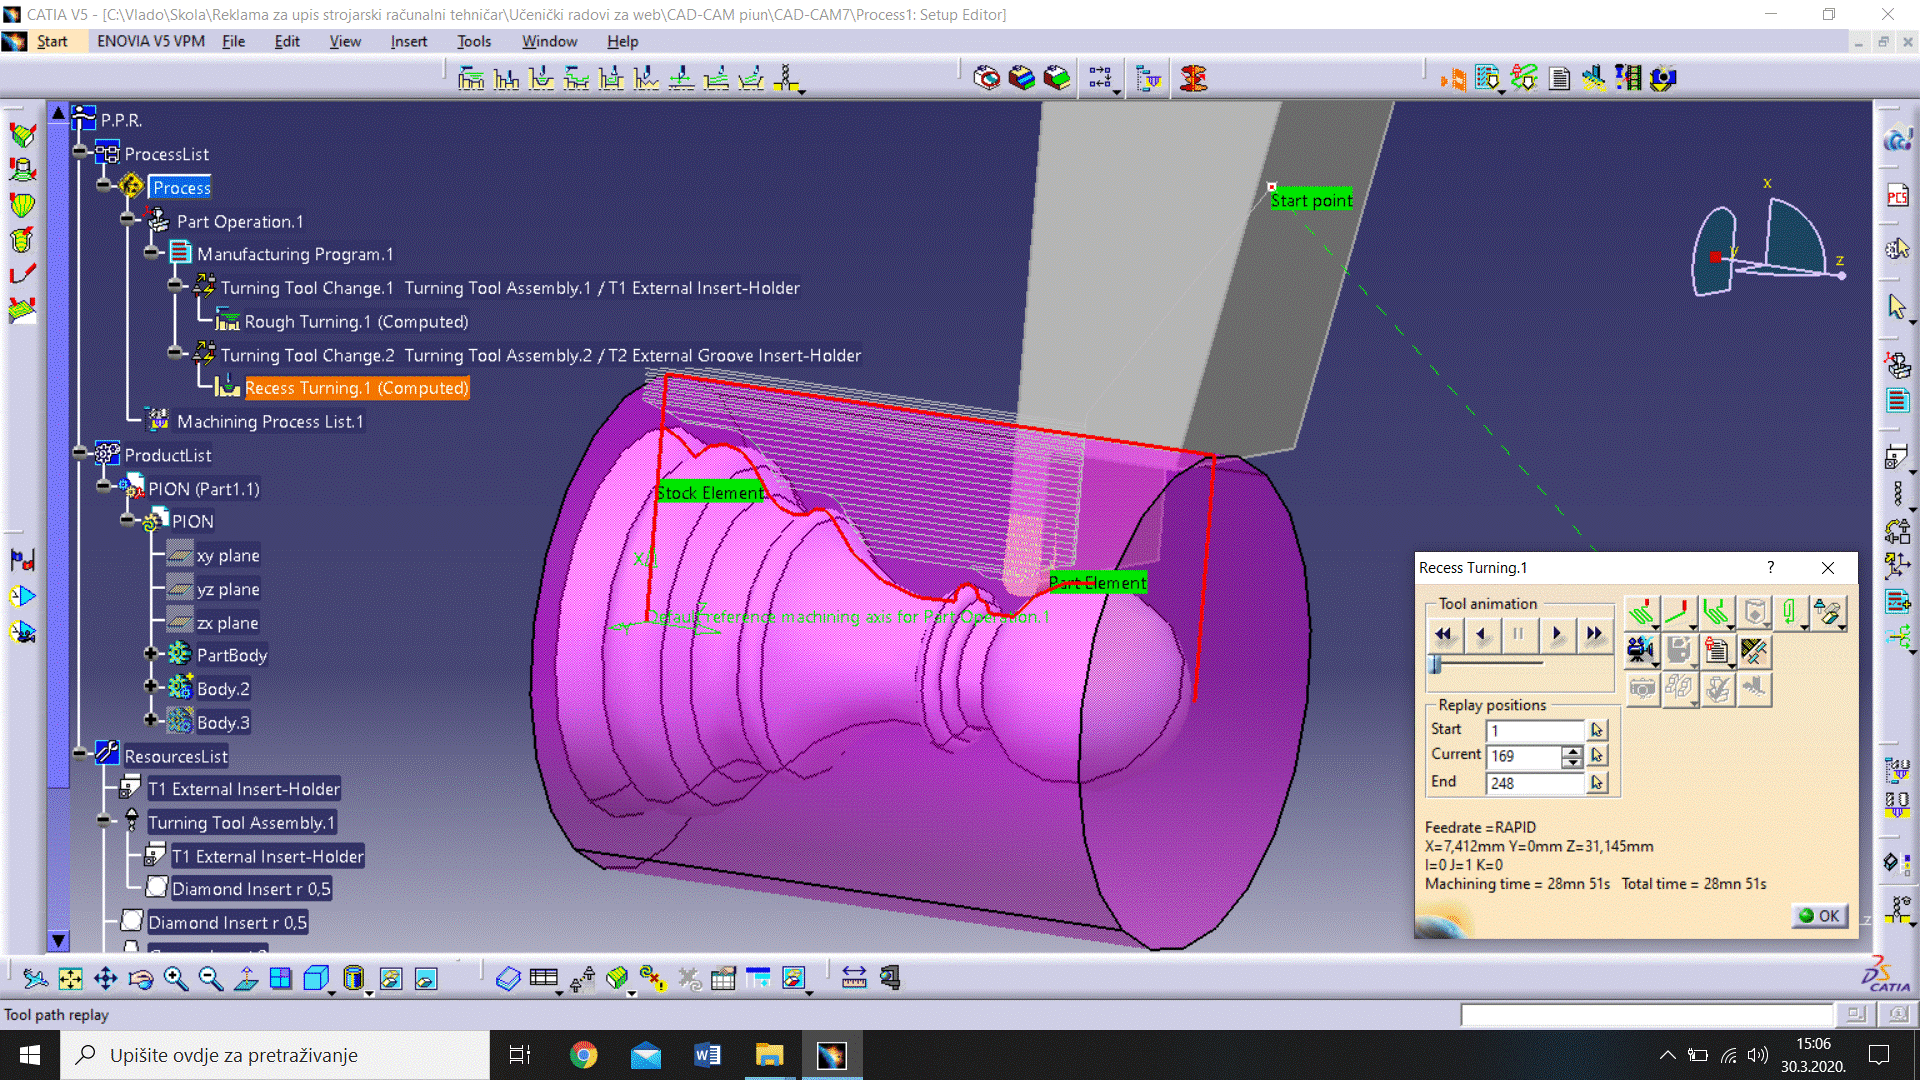Expand the PartBody tree node
The image size is (1920, 1080).
pos(151,654)
